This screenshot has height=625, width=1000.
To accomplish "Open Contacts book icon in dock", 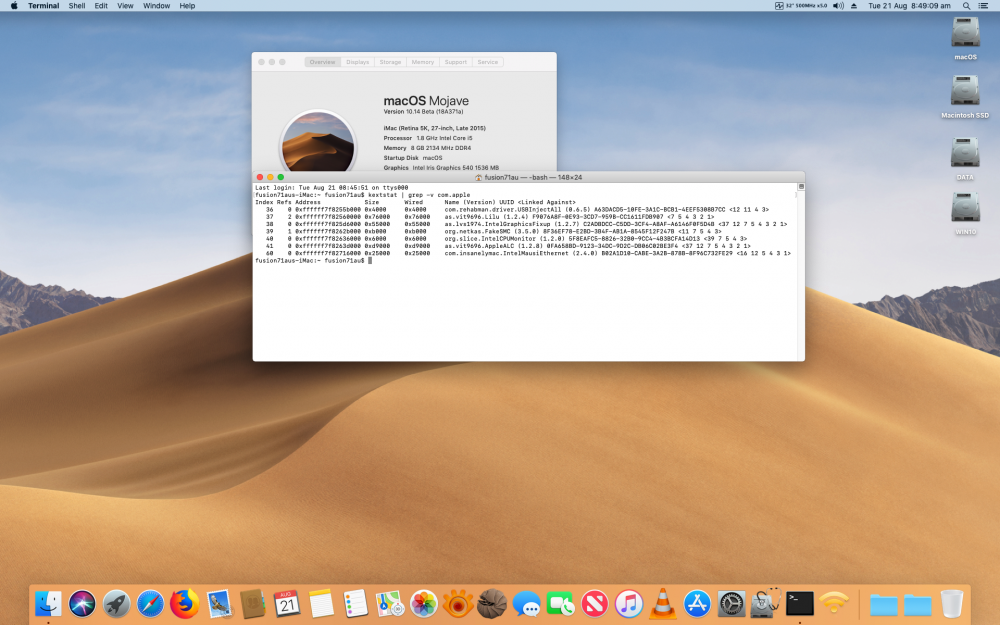I will [x=253, y=603].
